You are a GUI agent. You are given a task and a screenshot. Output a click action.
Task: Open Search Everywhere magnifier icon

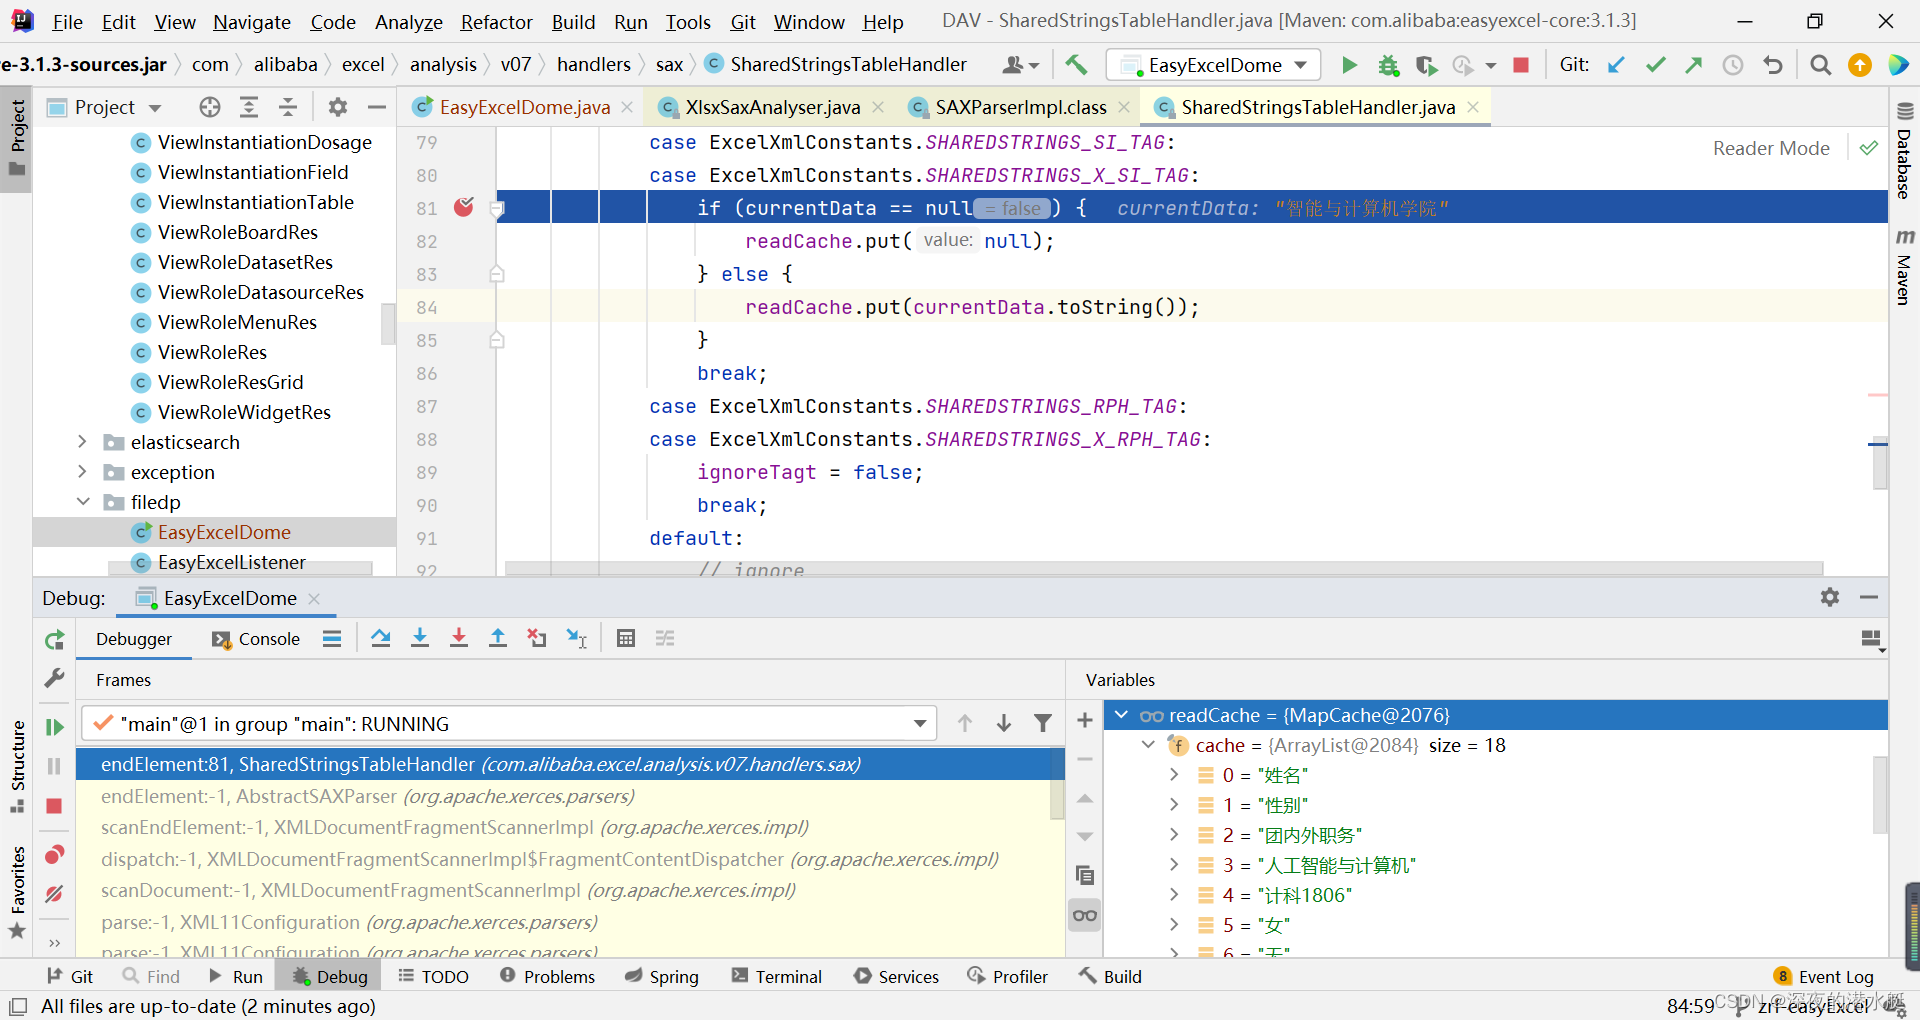pos(1821,65)
